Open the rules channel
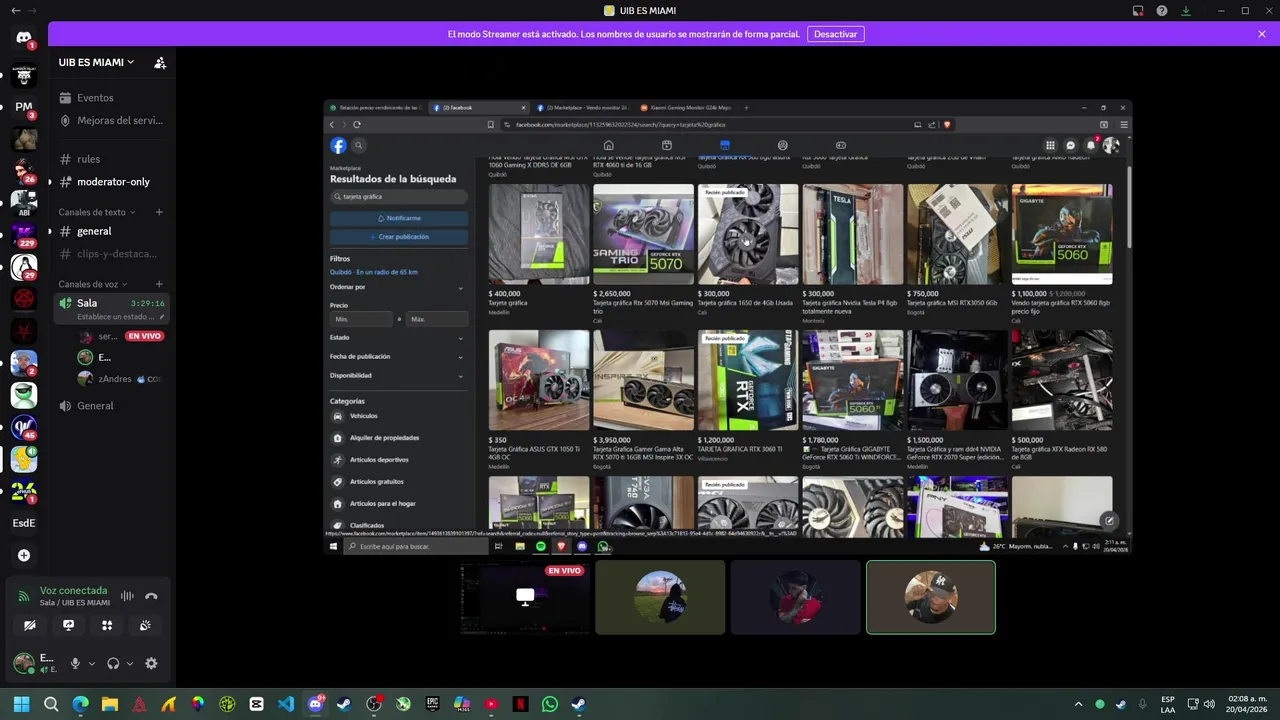 [x=110, y=159]
